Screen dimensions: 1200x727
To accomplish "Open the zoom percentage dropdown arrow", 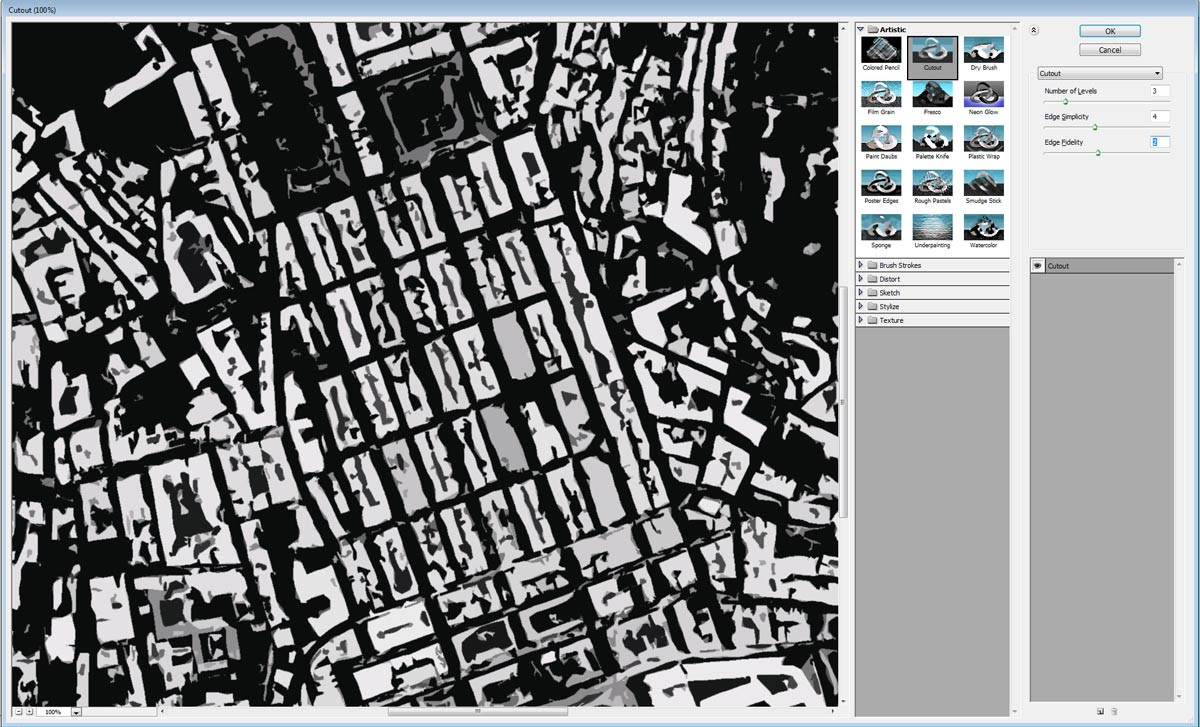I will point(76,712).
